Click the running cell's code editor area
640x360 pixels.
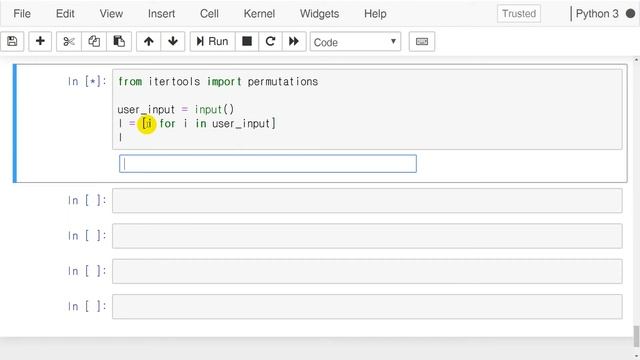coord(367,109)
